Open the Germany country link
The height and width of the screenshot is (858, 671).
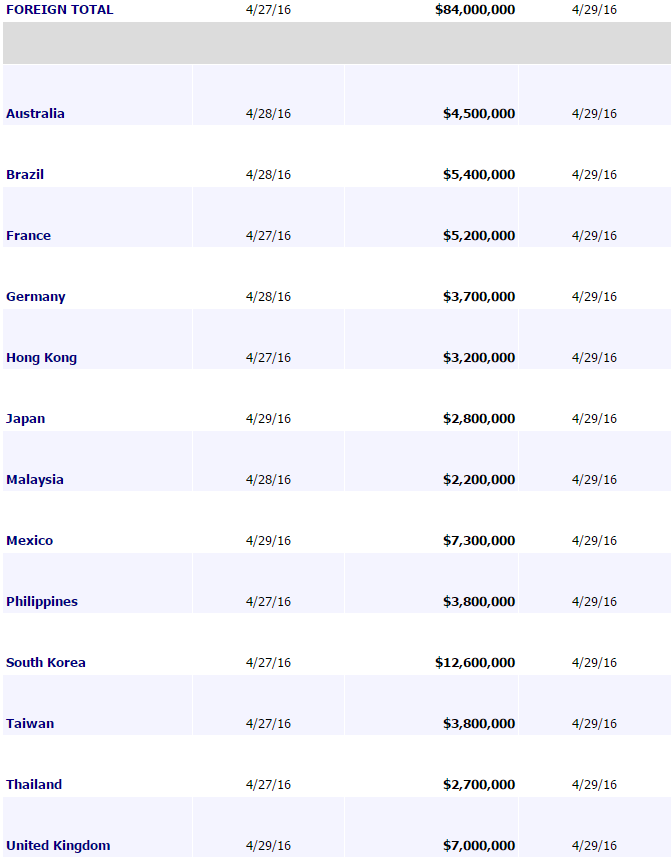coord(36,297)
